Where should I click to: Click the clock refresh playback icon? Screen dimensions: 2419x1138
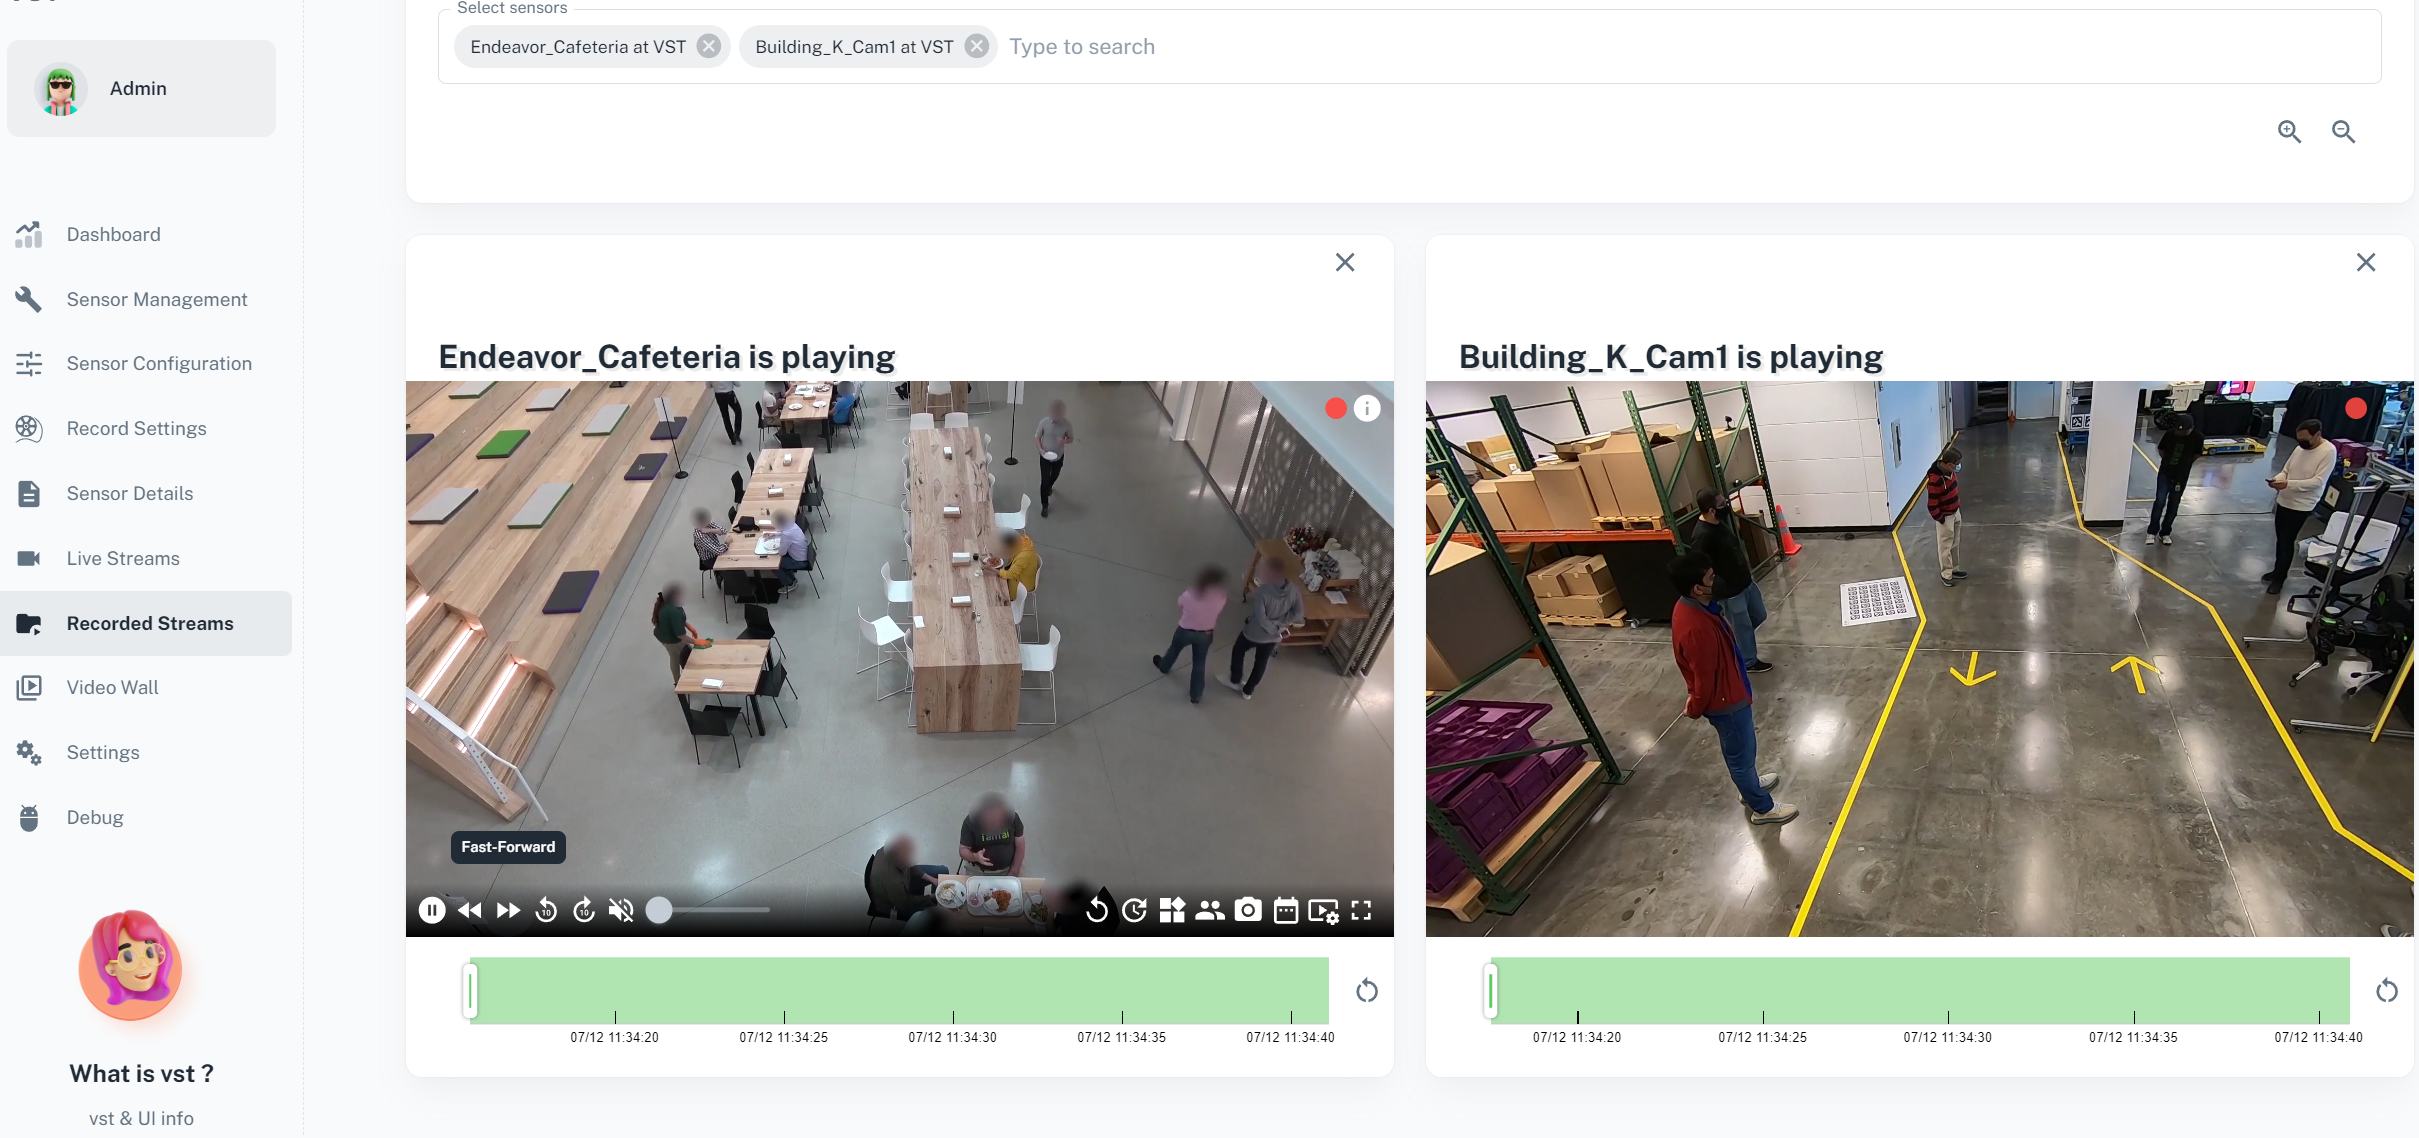(x=1134, y=910)
